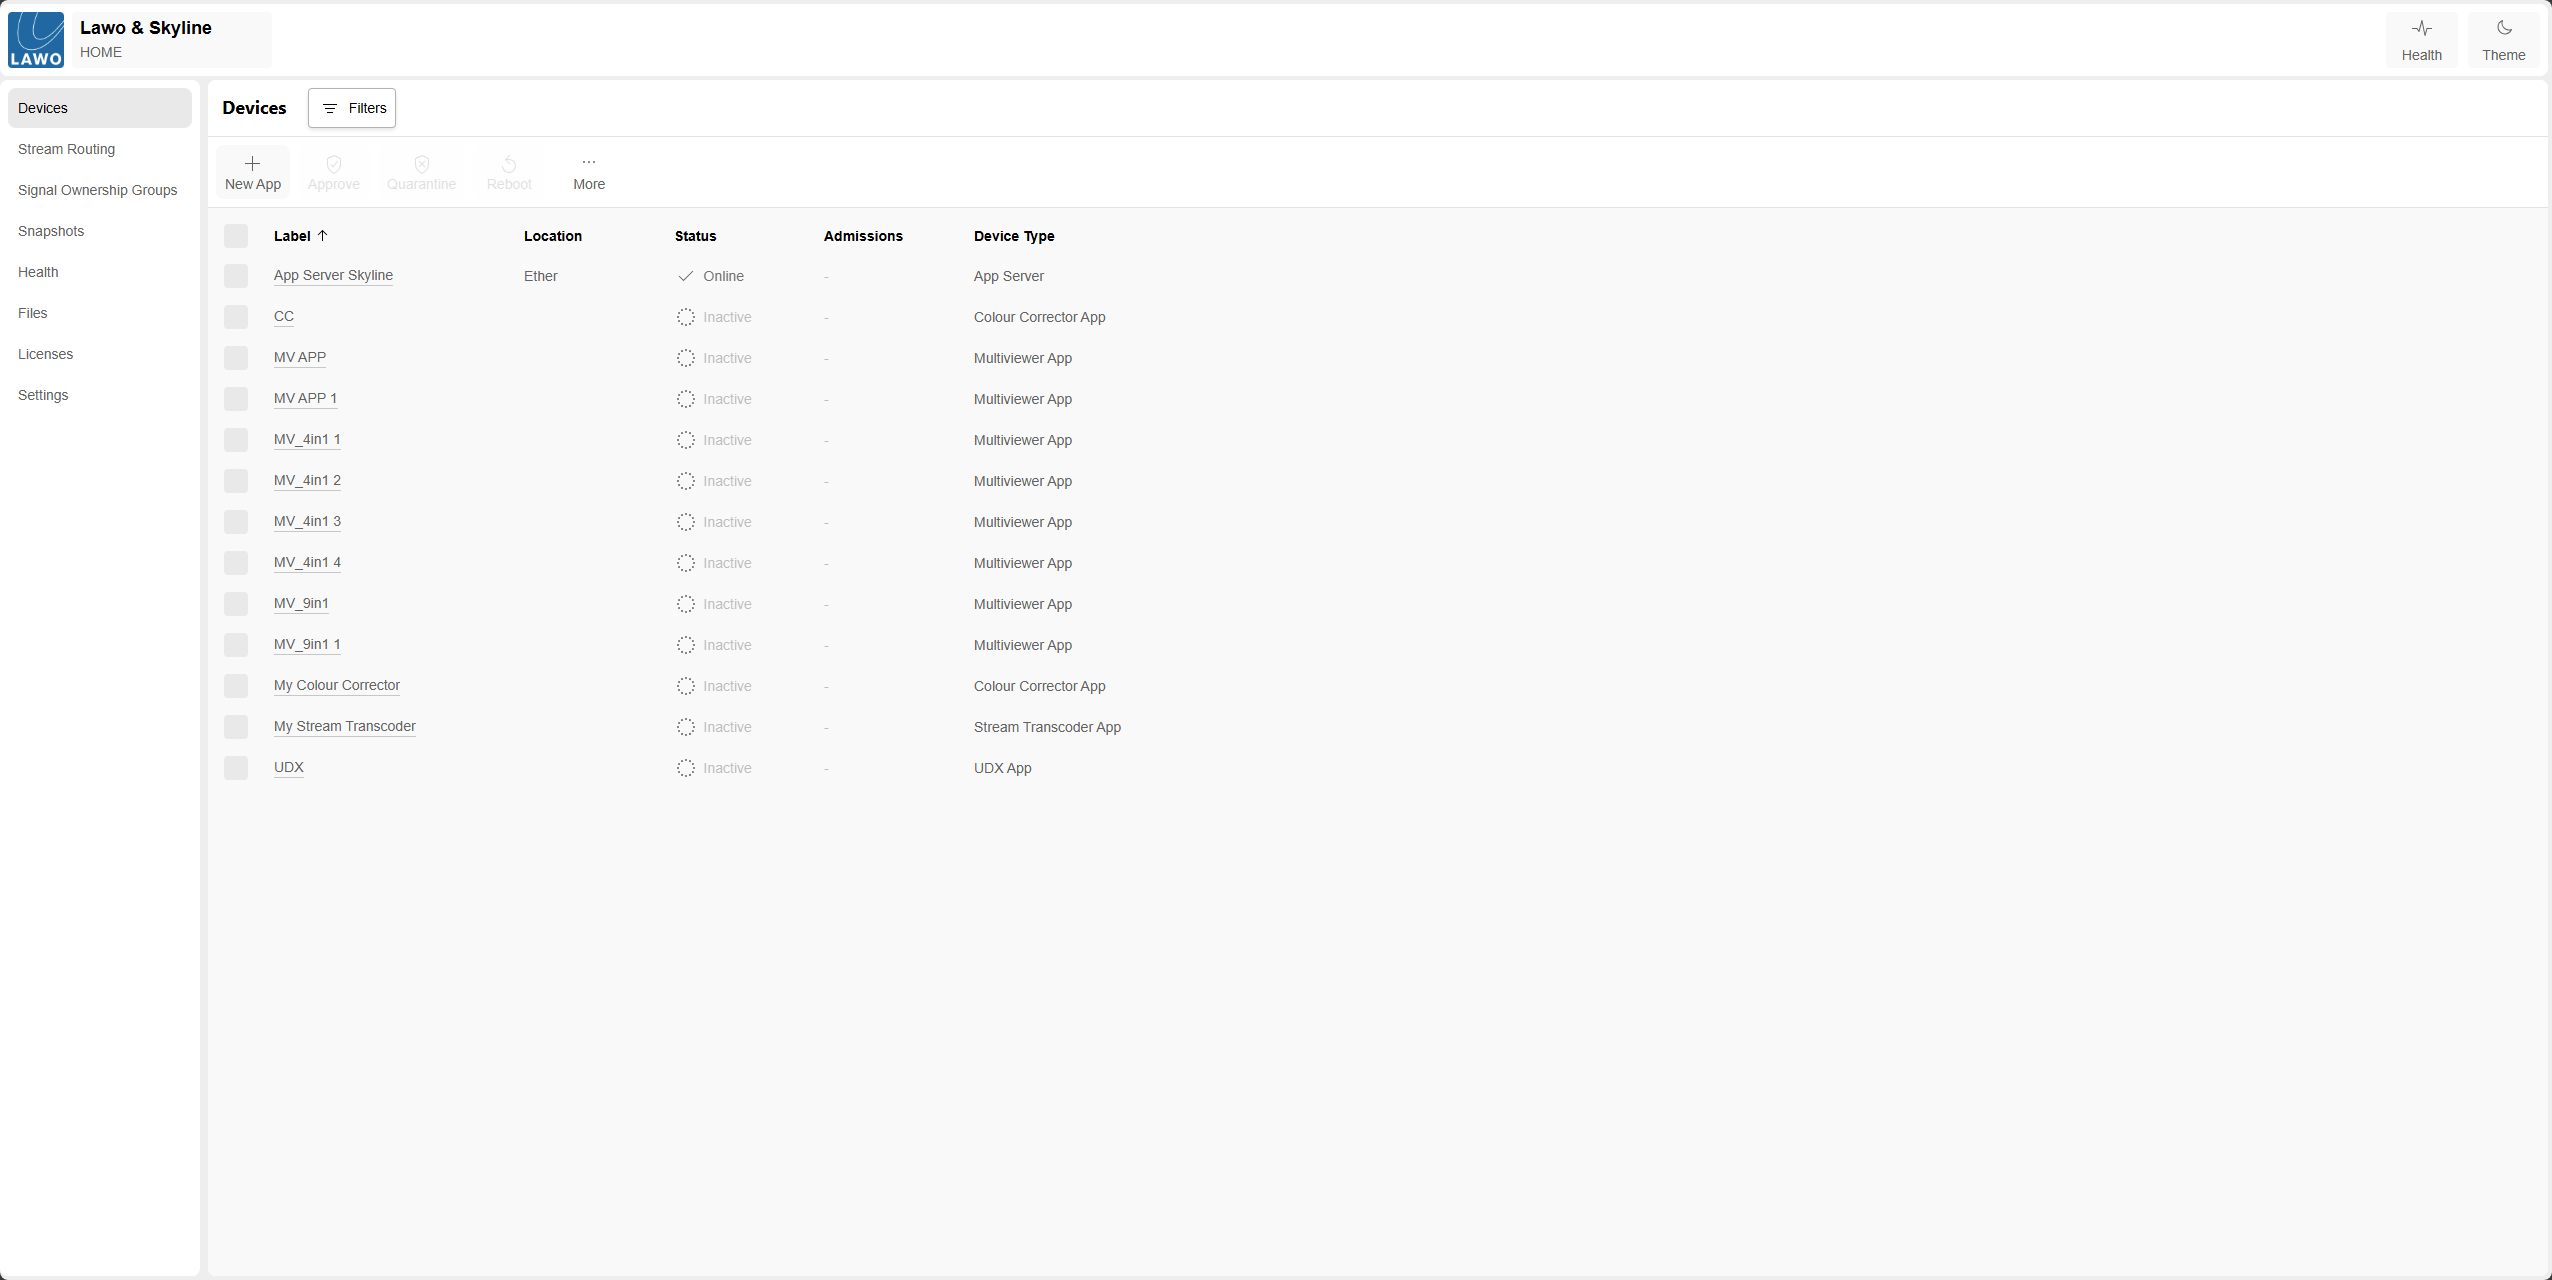Open the MV APP device link
2552x1280 pixels.
click(x=300, y=358)
